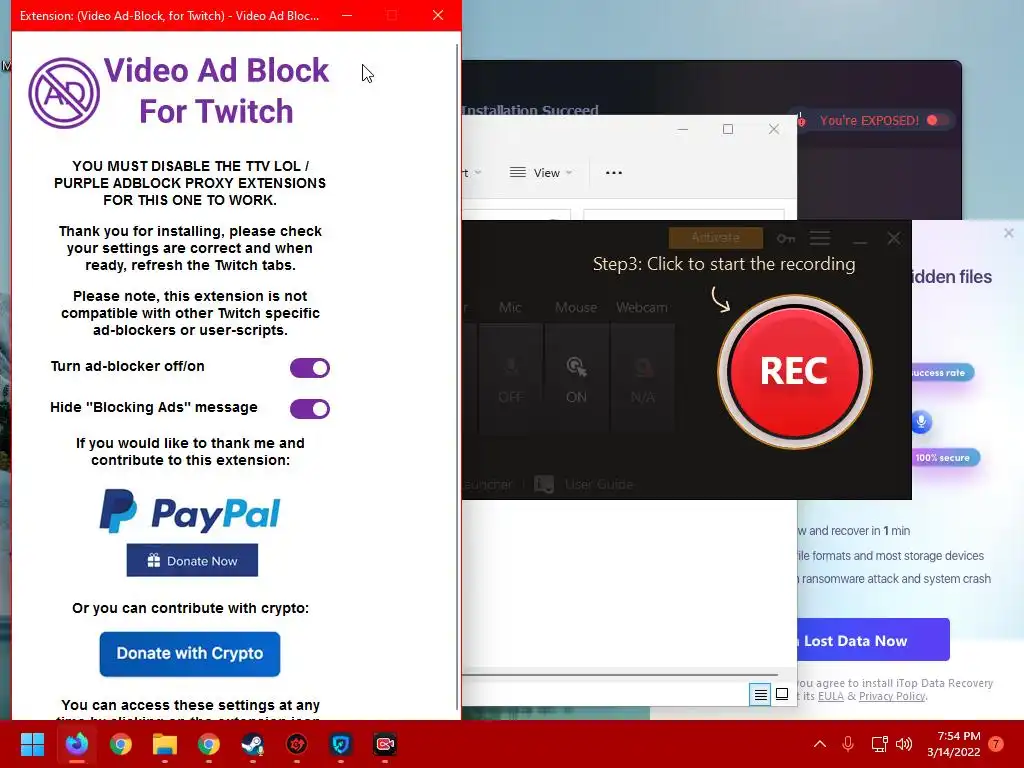Image resolution: width=1024 pixels, height=768 pixels.
Task: Click the blue microphone icon in the iTop ad
Action: [921, 422]
